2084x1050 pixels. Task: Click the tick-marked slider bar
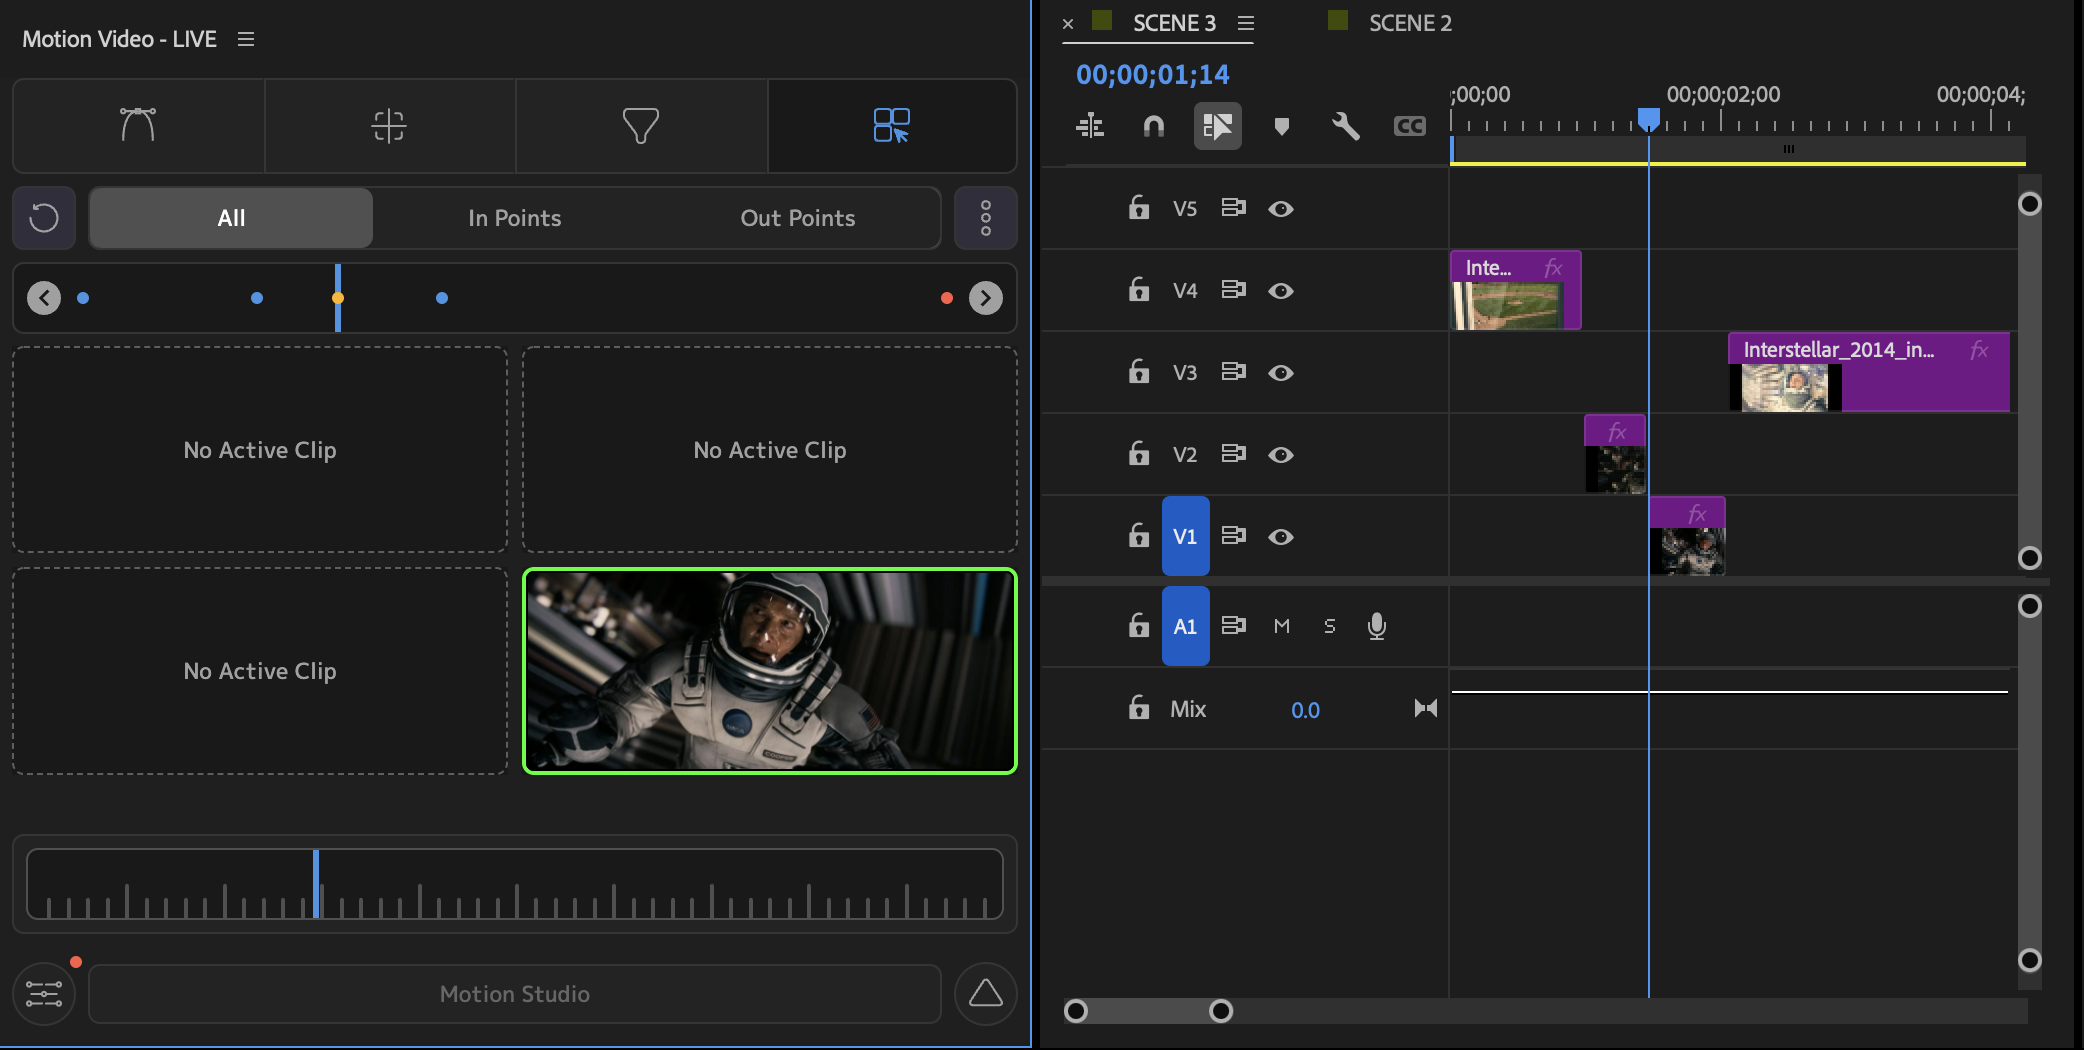pos(514,884)
